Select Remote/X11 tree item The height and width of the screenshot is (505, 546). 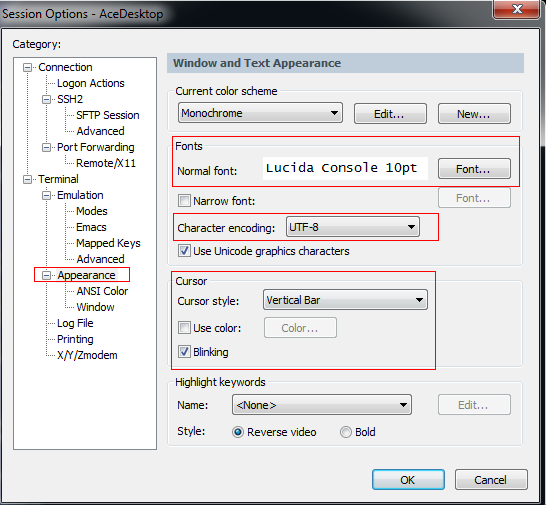click(x=106, y=163)
